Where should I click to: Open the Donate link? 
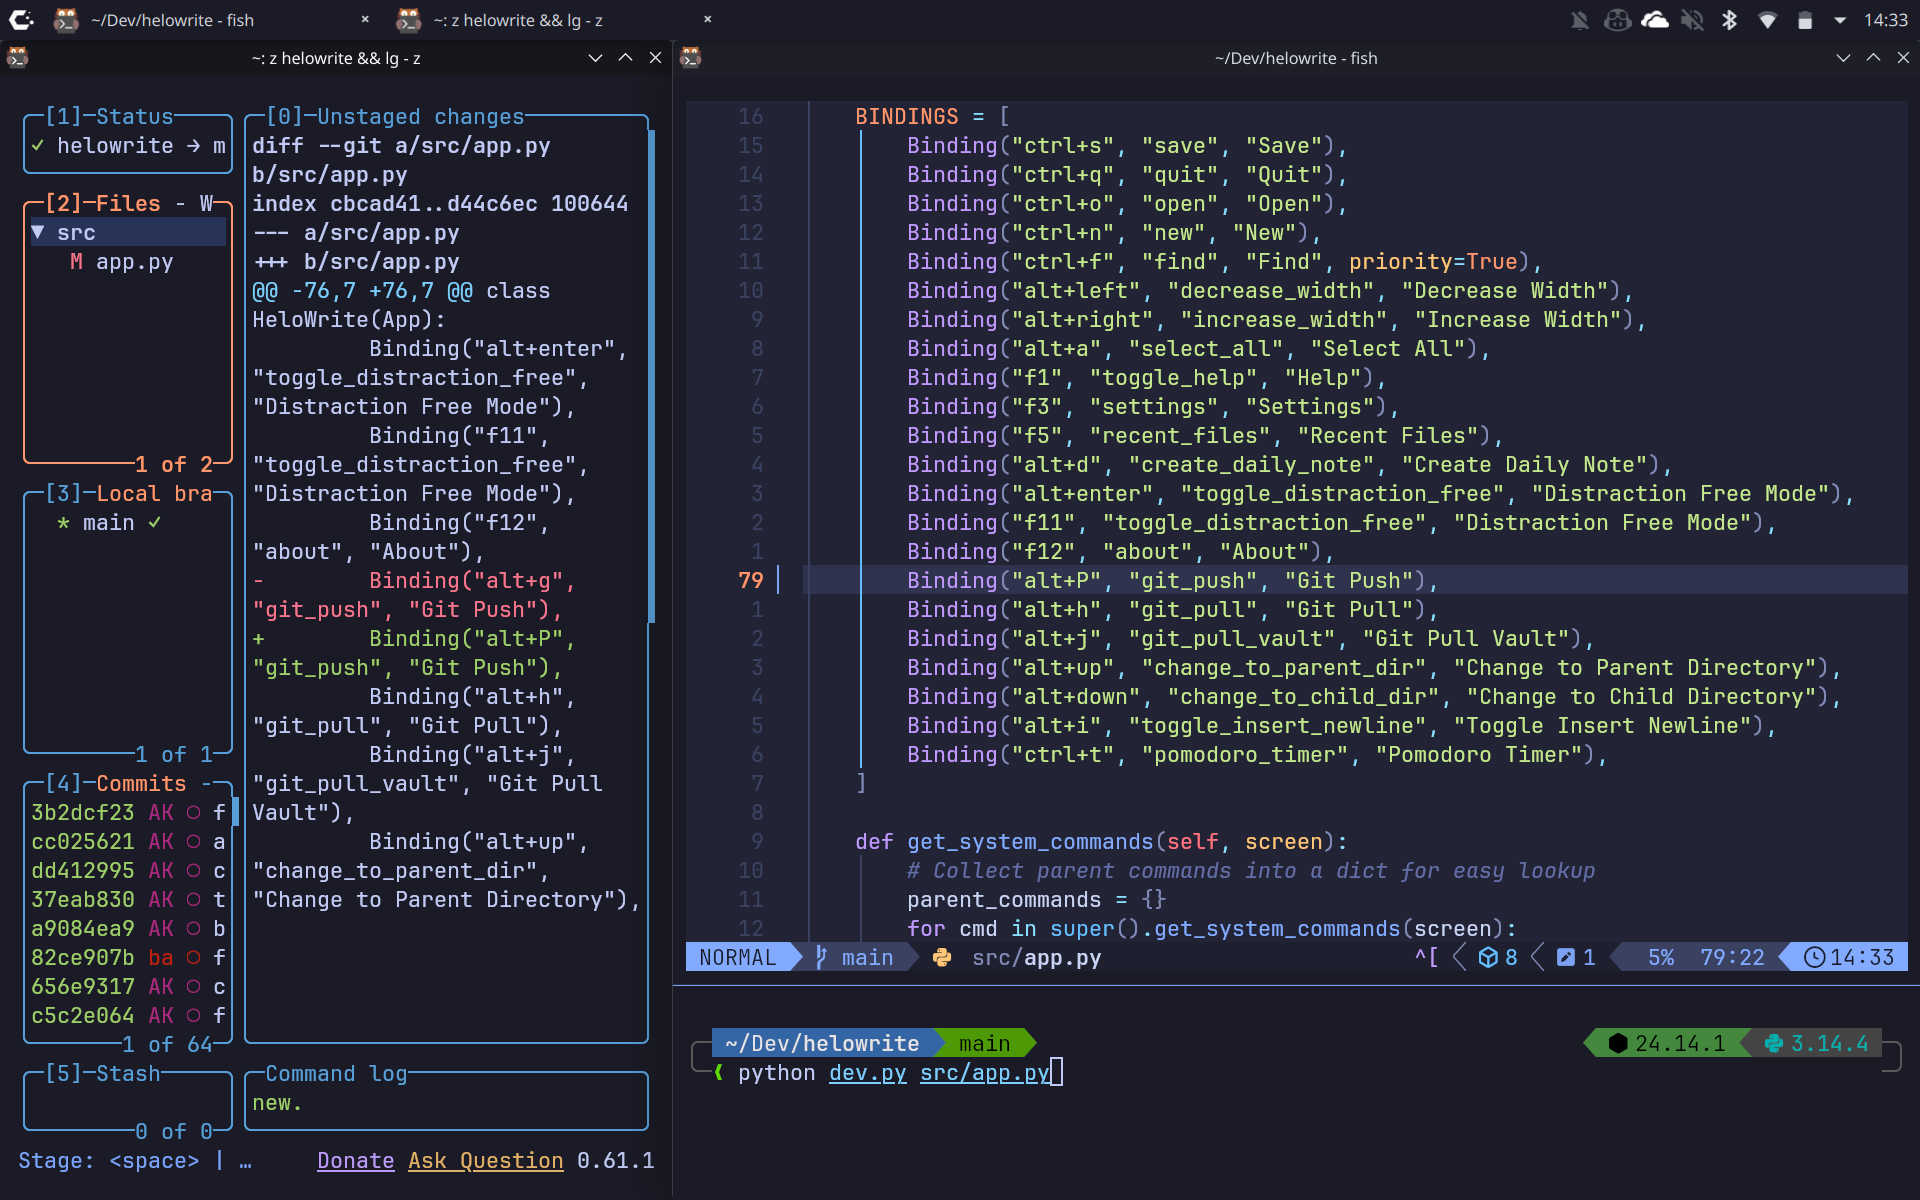tap(356, 1161)
